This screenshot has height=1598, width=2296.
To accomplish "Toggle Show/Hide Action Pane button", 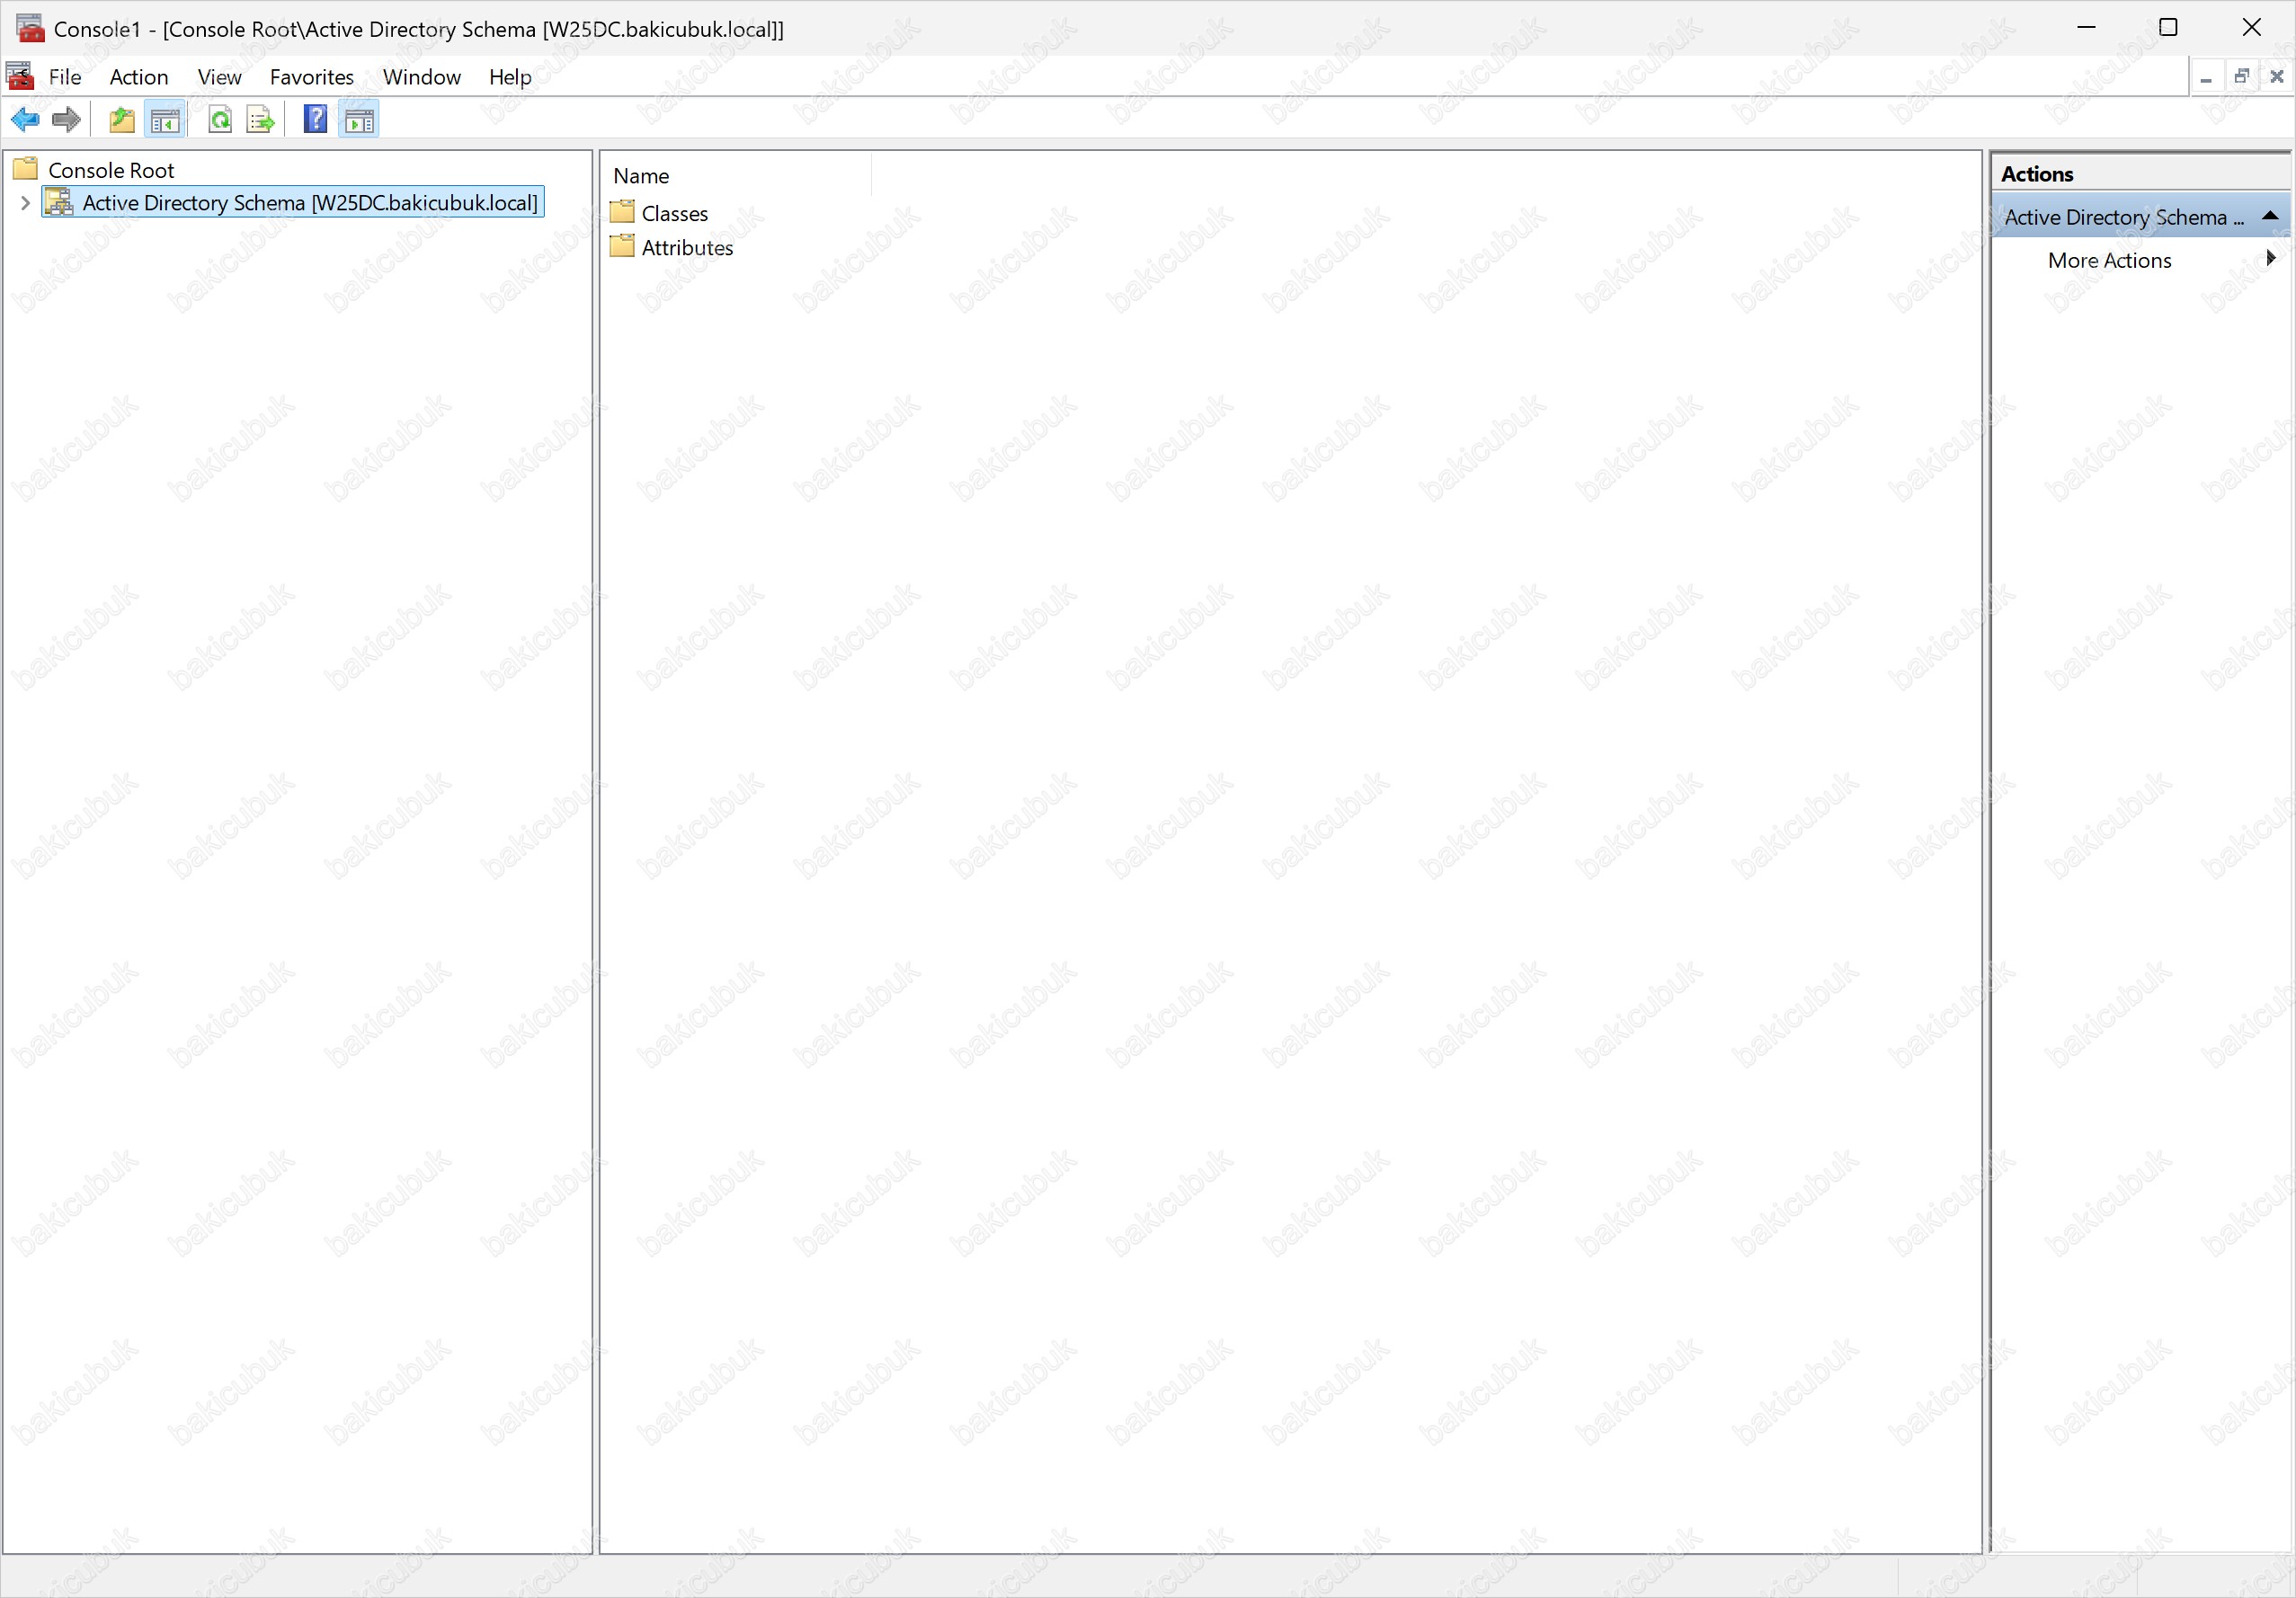I will pyautogui.click(x=359, y=120).
